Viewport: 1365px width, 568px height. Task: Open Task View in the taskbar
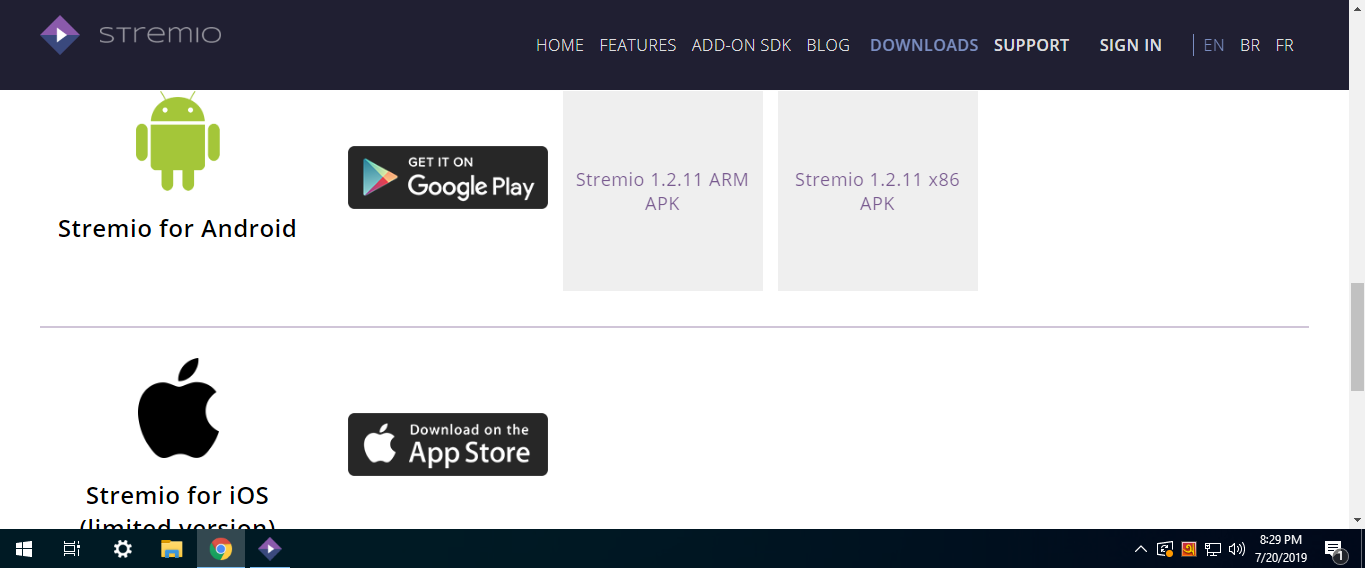pyautogui.click(x=72, y=549)
